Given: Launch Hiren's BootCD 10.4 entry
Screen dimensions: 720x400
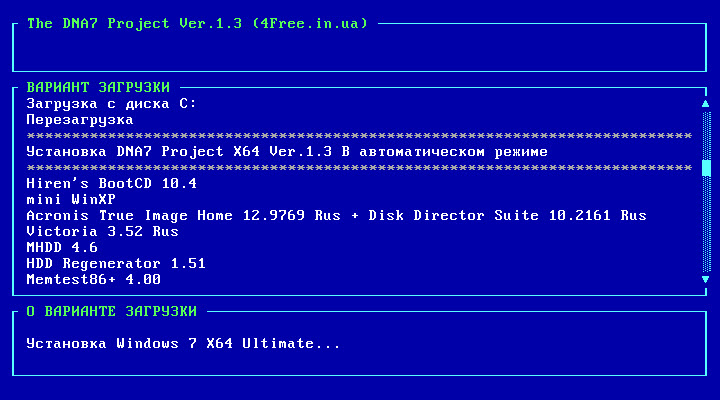Looking at the screenshot, I should click(111, 183).
